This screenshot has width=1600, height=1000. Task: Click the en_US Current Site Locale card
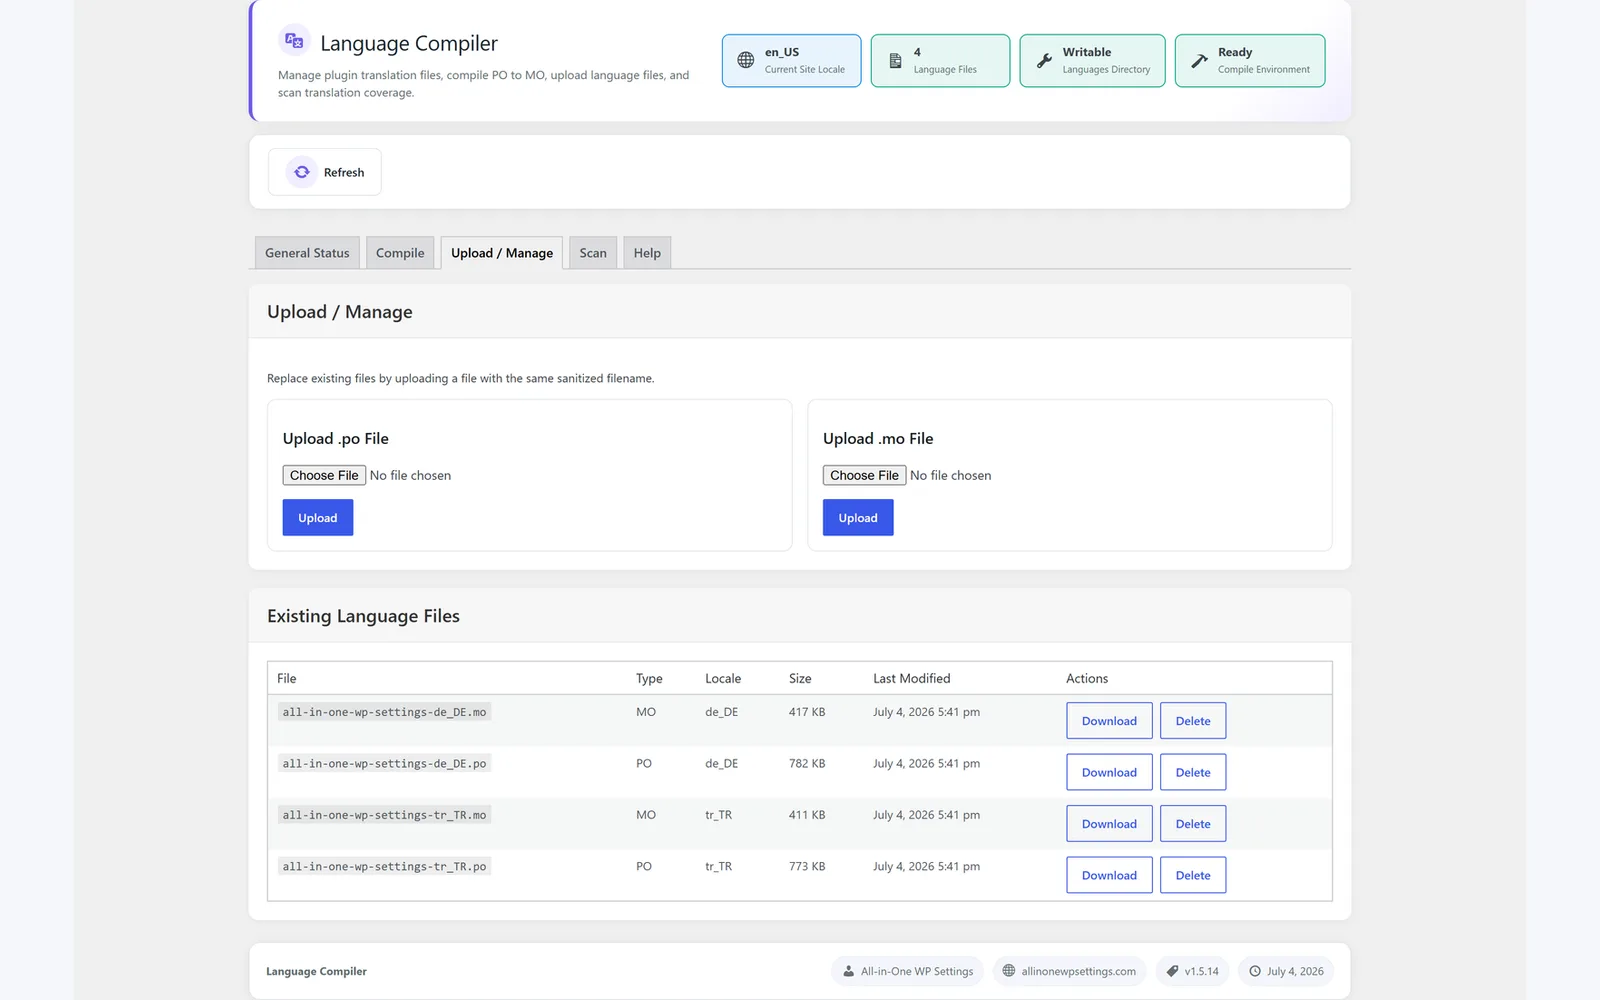coord(791,61)
